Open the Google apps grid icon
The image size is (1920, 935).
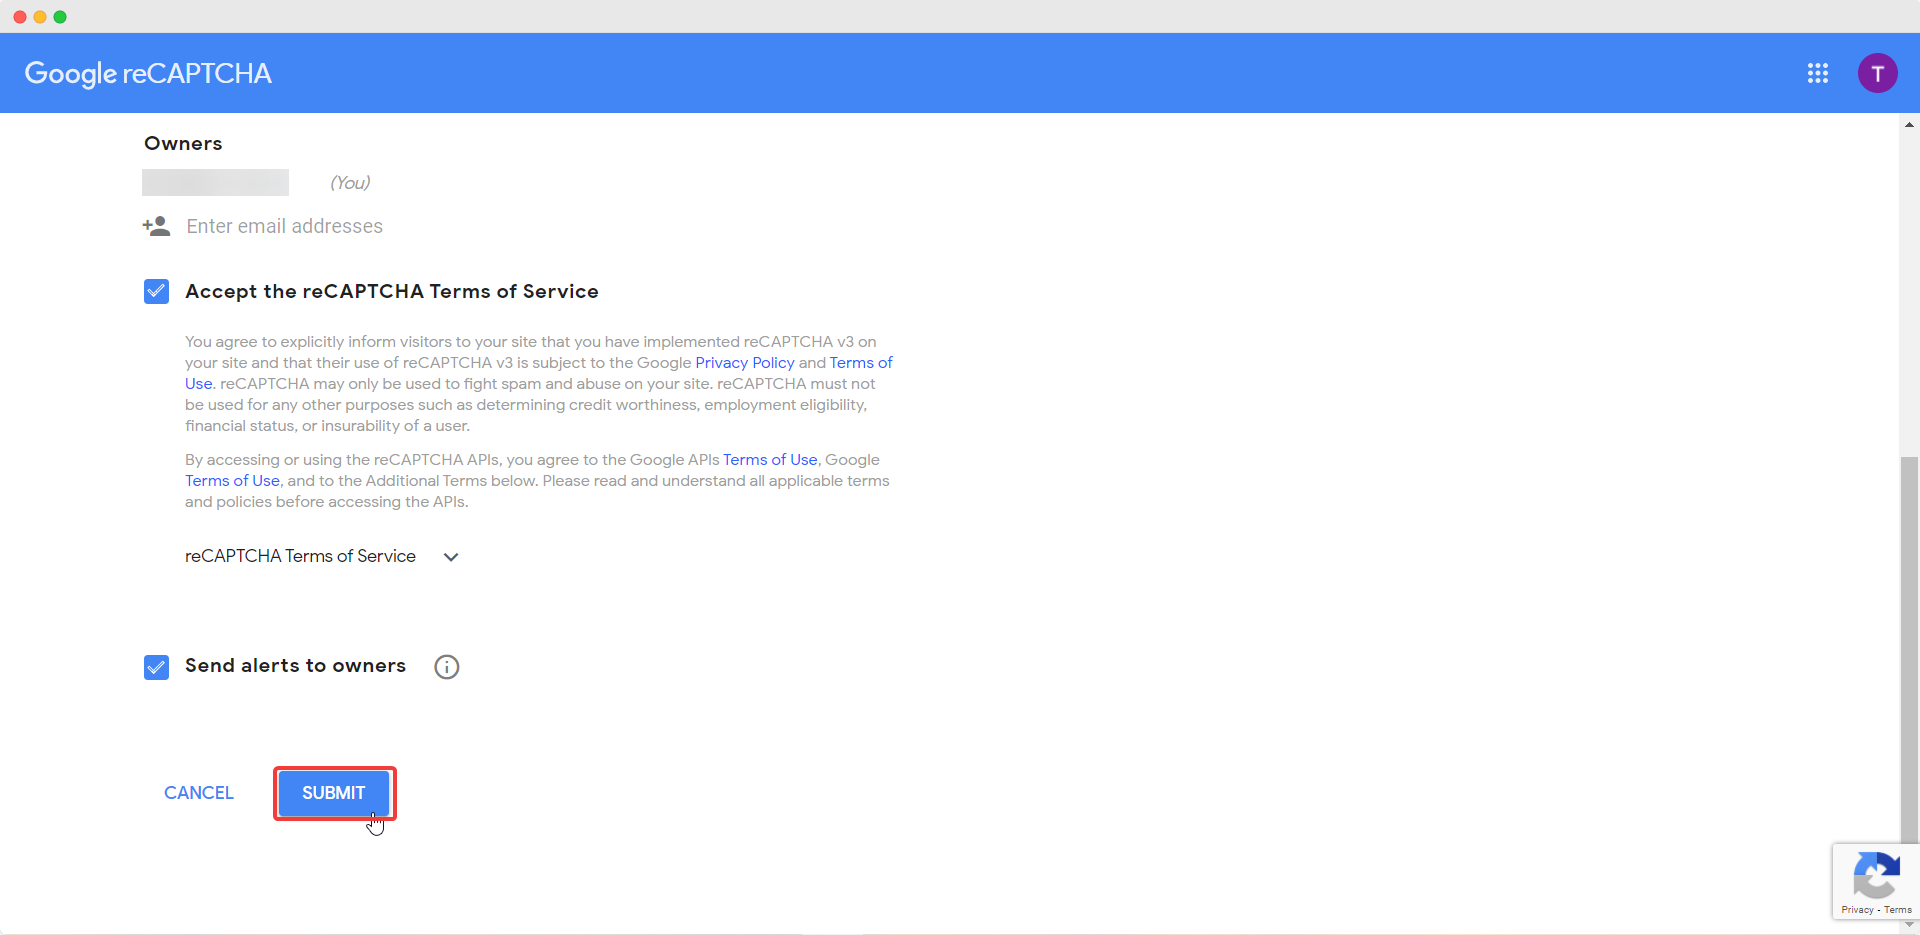click(x=1817, y=73)
